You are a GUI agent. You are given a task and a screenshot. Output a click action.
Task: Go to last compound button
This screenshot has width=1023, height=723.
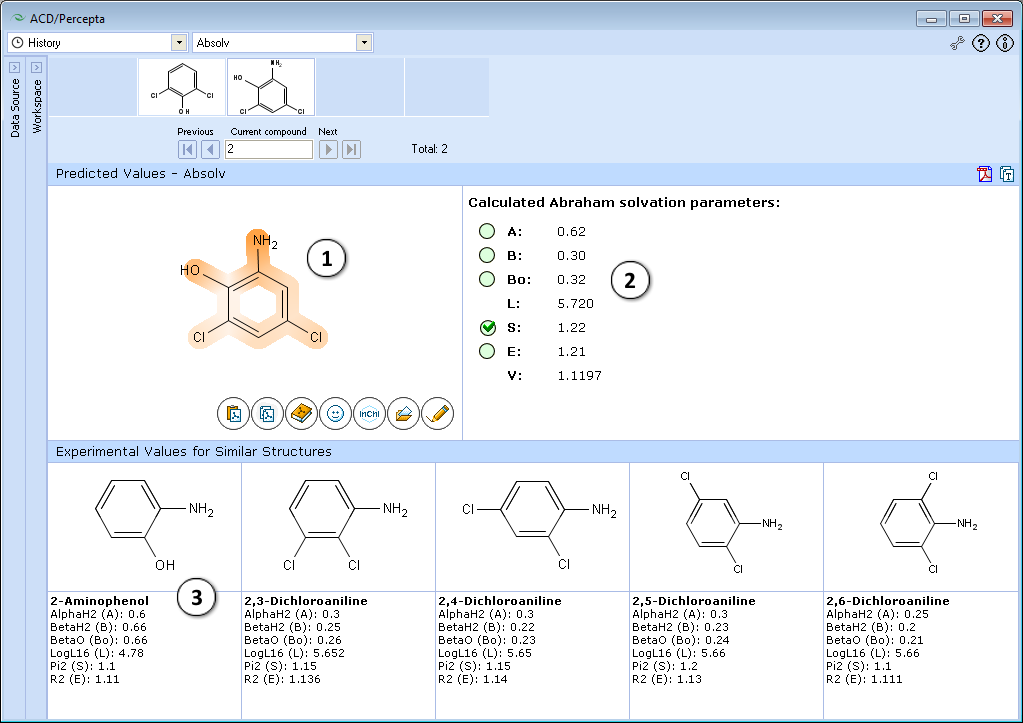click(351, 149)
